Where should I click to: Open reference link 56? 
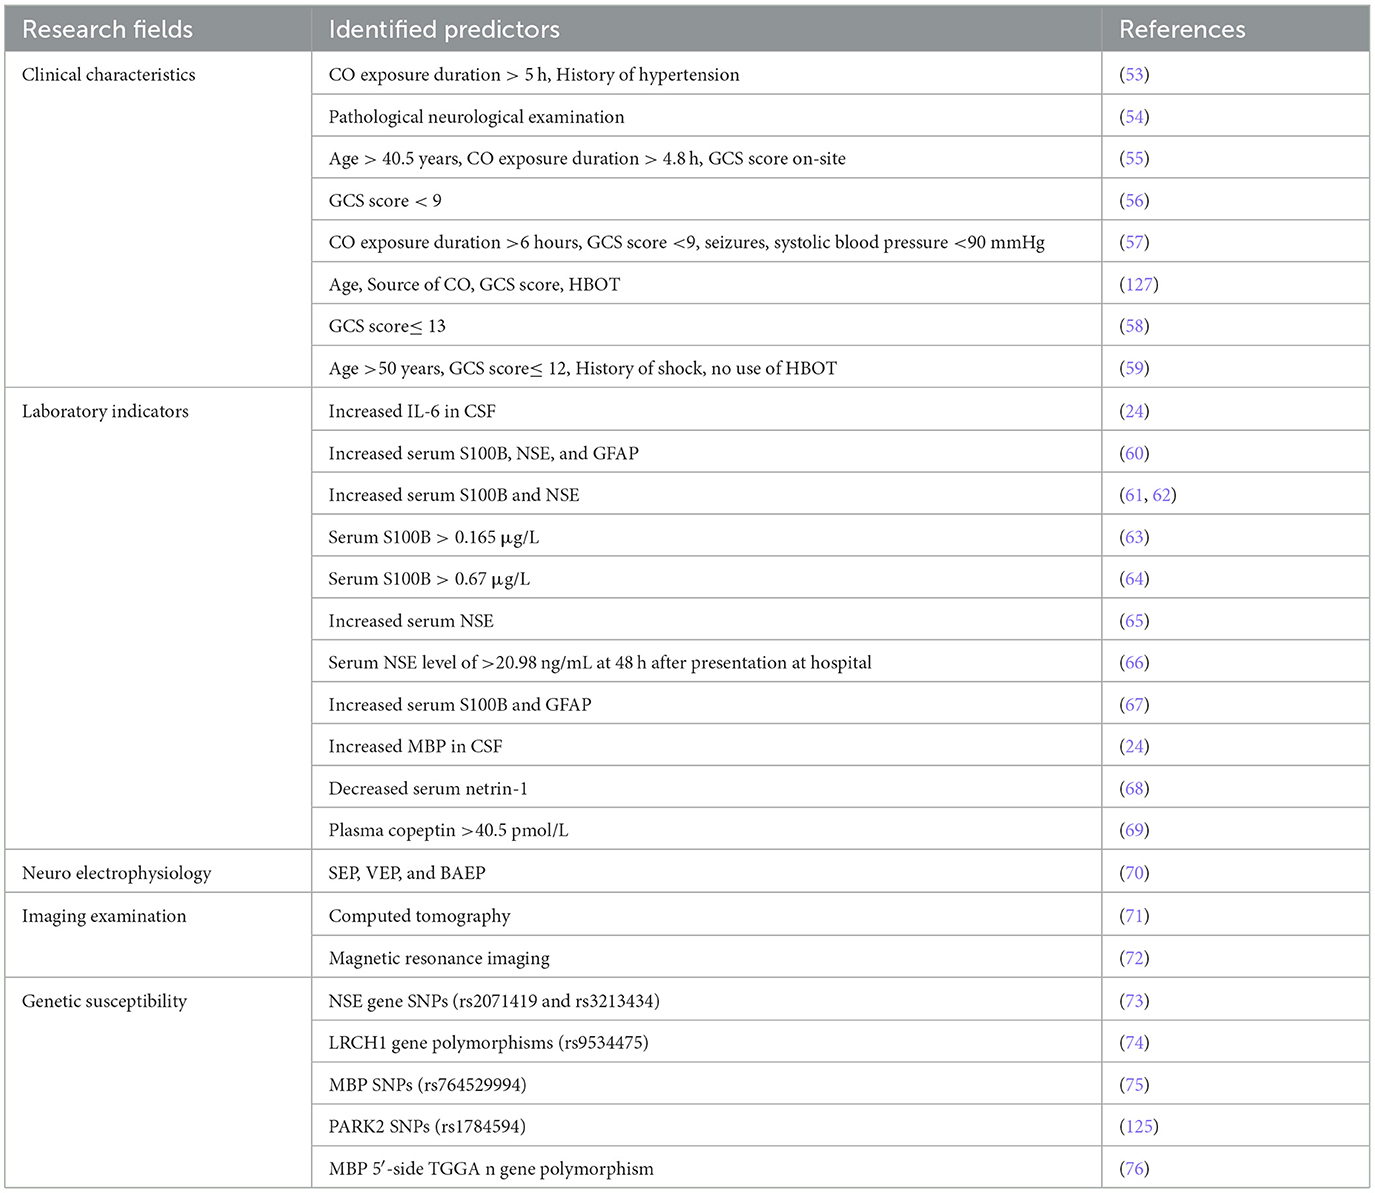[x=1134, y=201]
